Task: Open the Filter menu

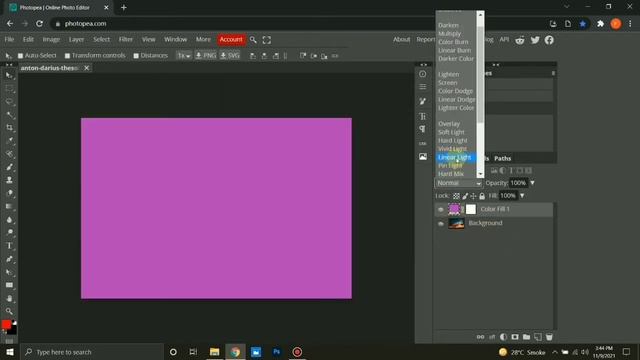Action: pos(126,39)
